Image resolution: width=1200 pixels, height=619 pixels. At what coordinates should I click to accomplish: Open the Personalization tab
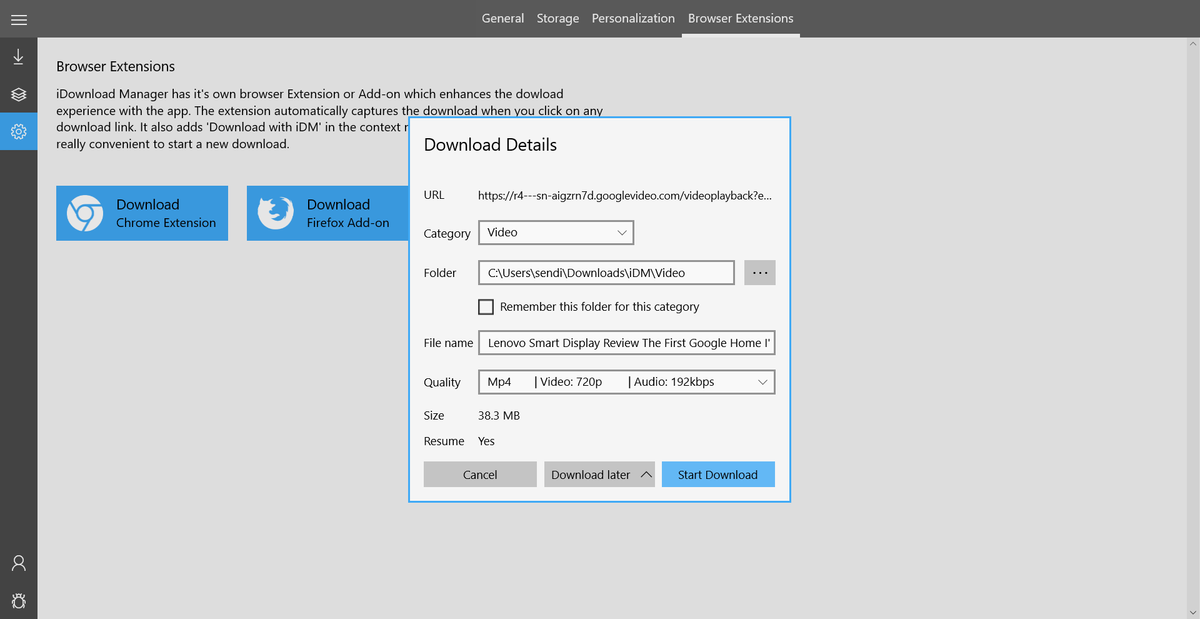click(x=633, y=18)
